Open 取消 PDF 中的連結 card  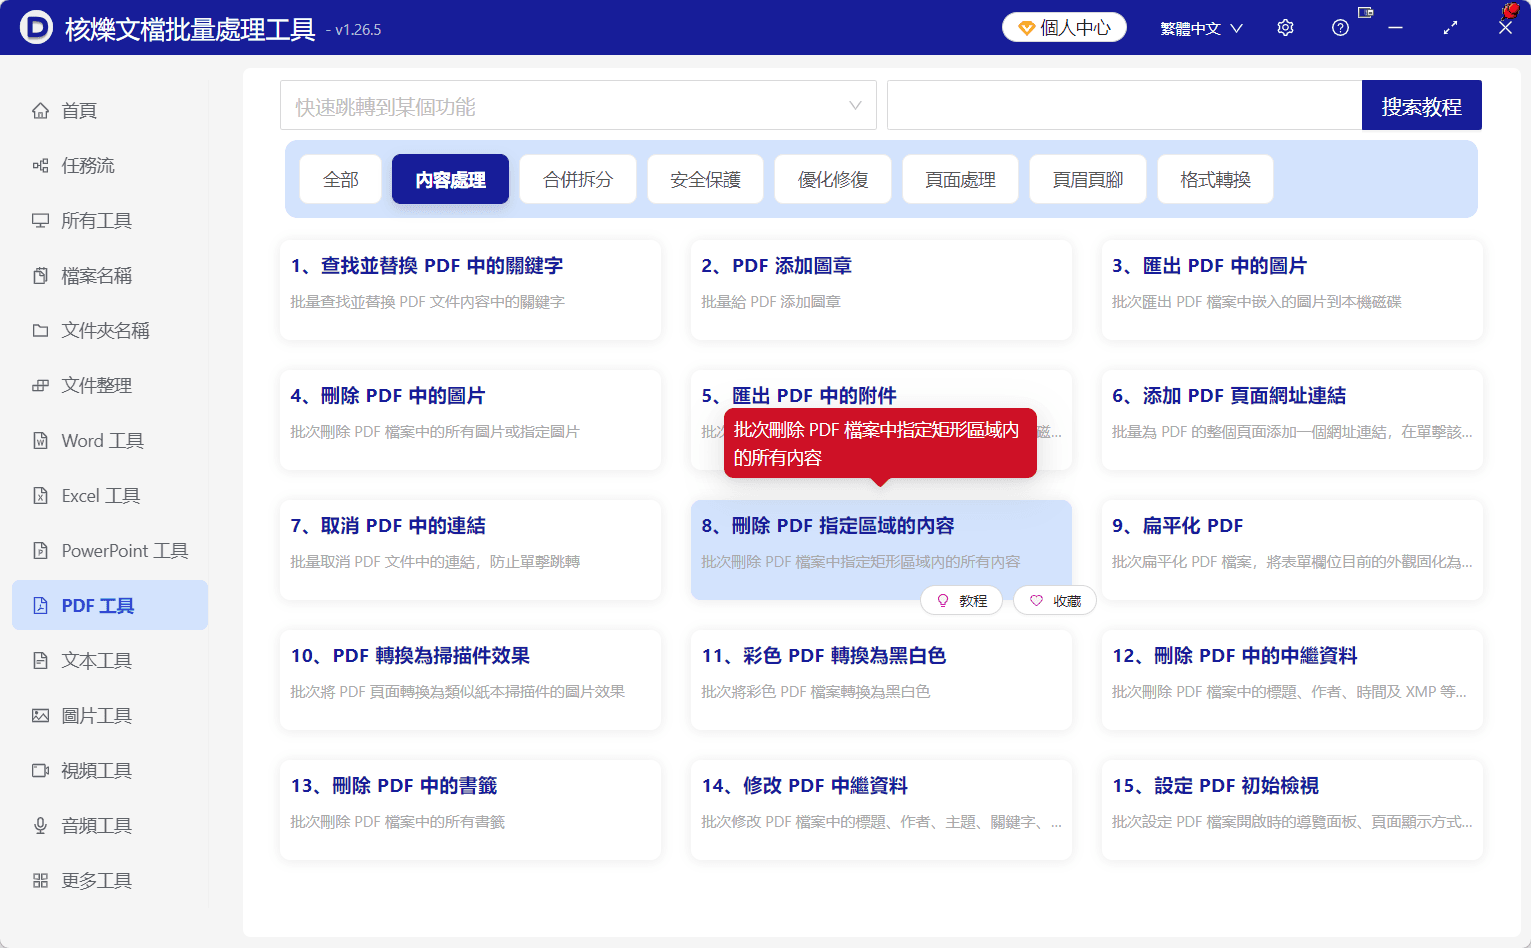tap(470, 550)
